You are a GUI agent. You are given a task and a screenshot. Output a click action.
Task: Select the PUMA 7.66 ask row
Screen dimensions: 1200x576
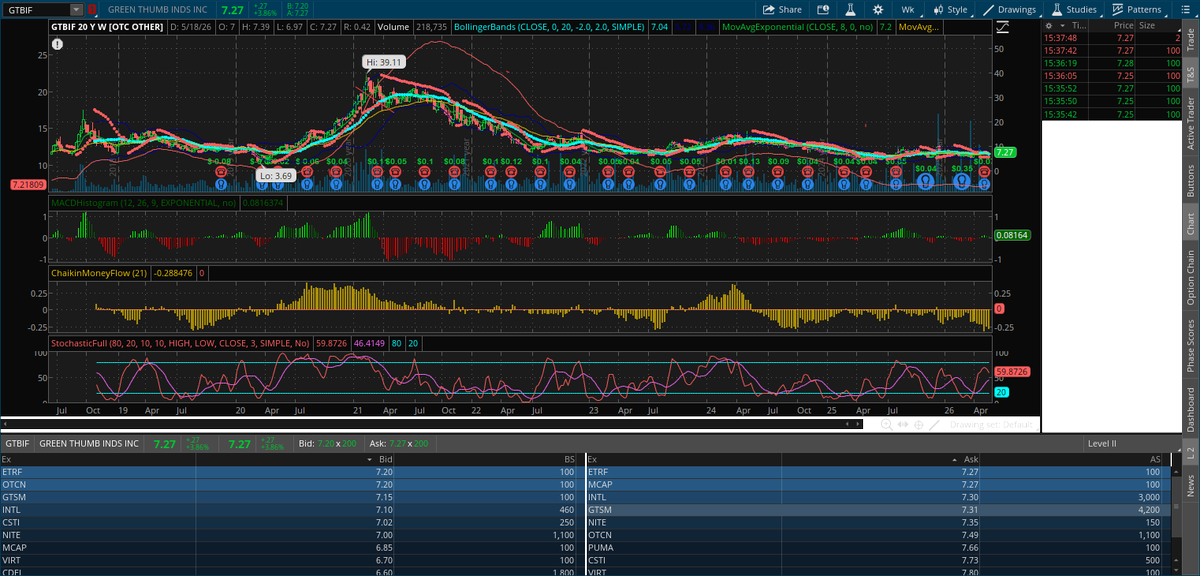coord(877,548)
